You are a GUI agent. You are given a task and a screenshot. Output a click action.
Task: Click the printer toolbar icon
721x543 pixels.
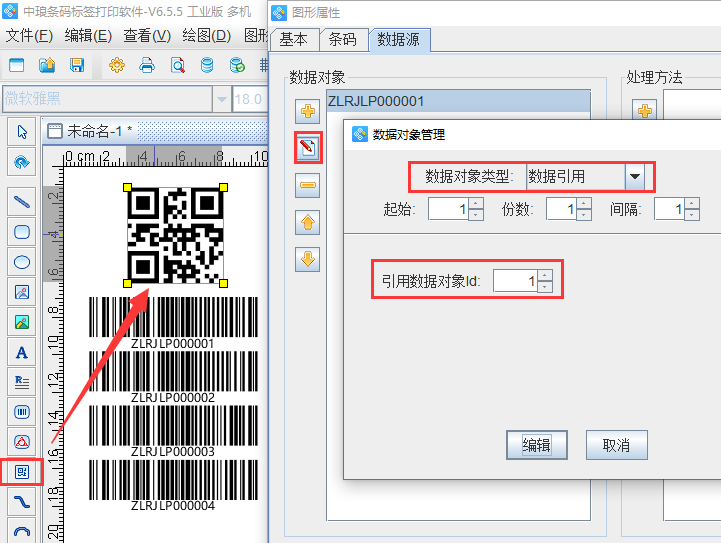(147, 65)
